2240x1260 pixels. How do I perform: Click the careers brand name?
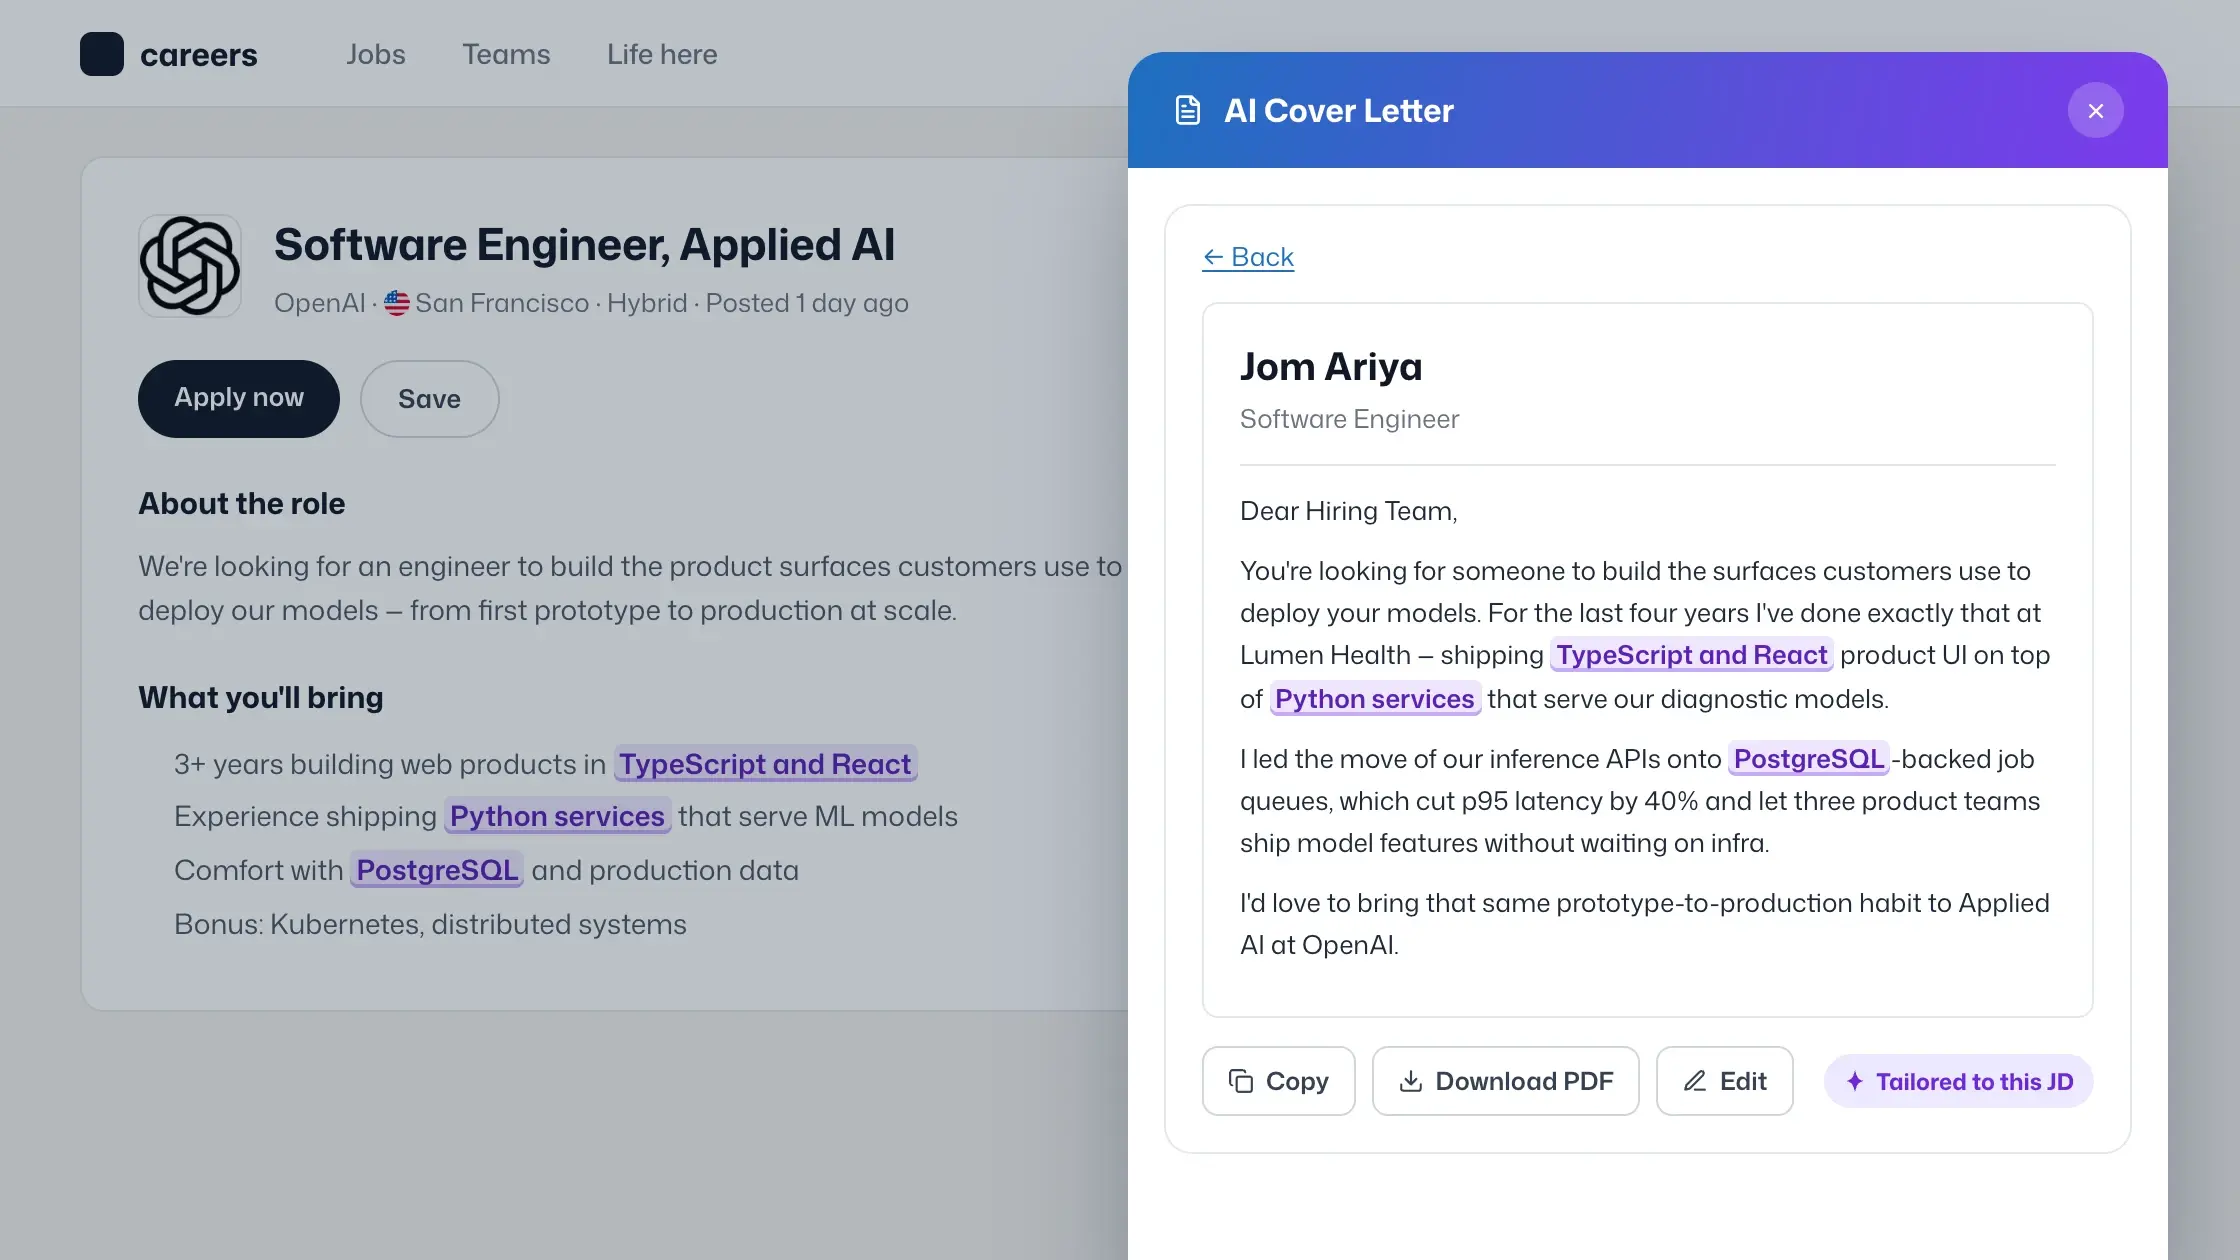pyautogui.click(x=199, y=55)
